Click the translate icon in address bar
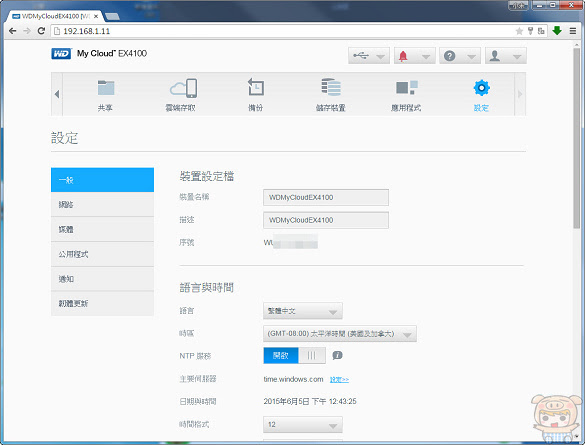The image size is (585, 445). coord(541,31)
